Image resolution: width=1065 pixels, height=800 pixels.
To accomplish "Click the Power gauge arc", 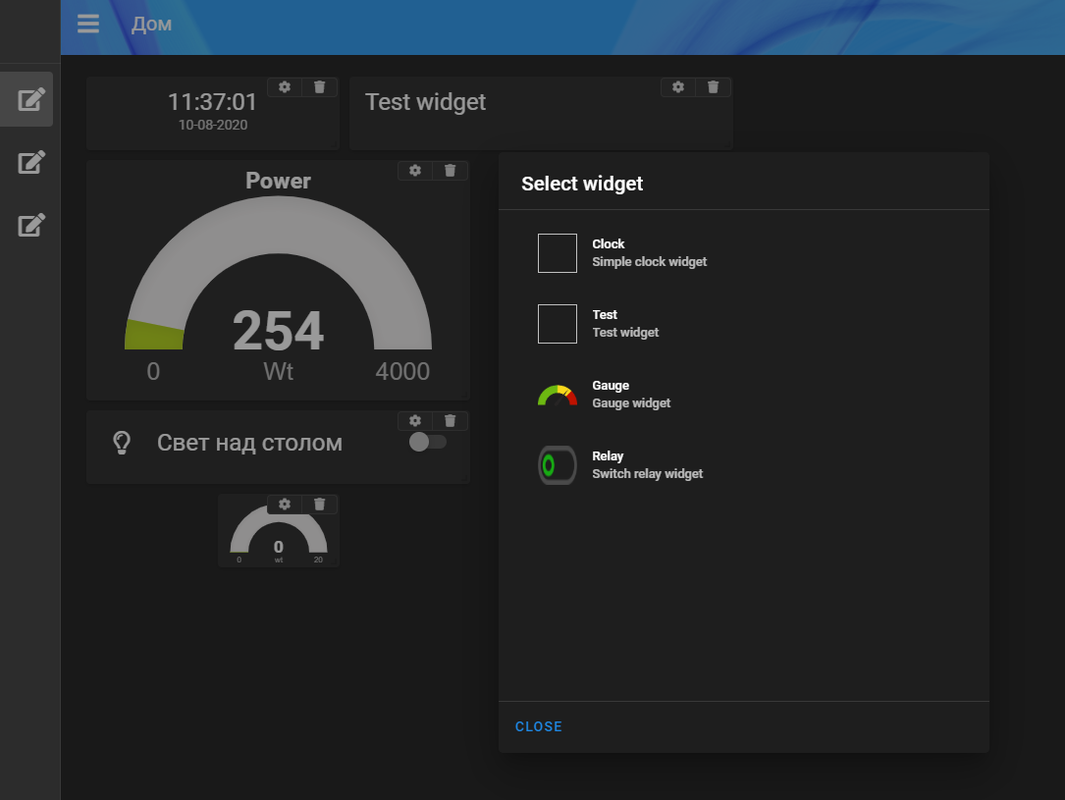I will click(278, 225).
